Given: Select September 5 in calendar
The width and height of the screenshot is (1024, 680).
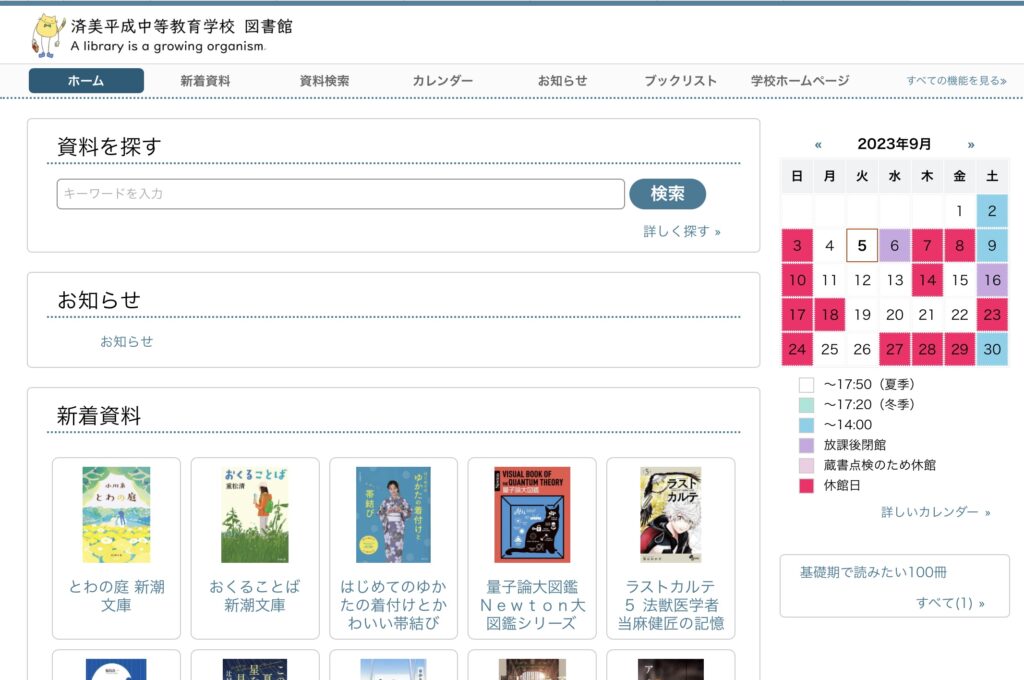Looking at the screenshot, I should pyautogui.click(x=861, y=246).
